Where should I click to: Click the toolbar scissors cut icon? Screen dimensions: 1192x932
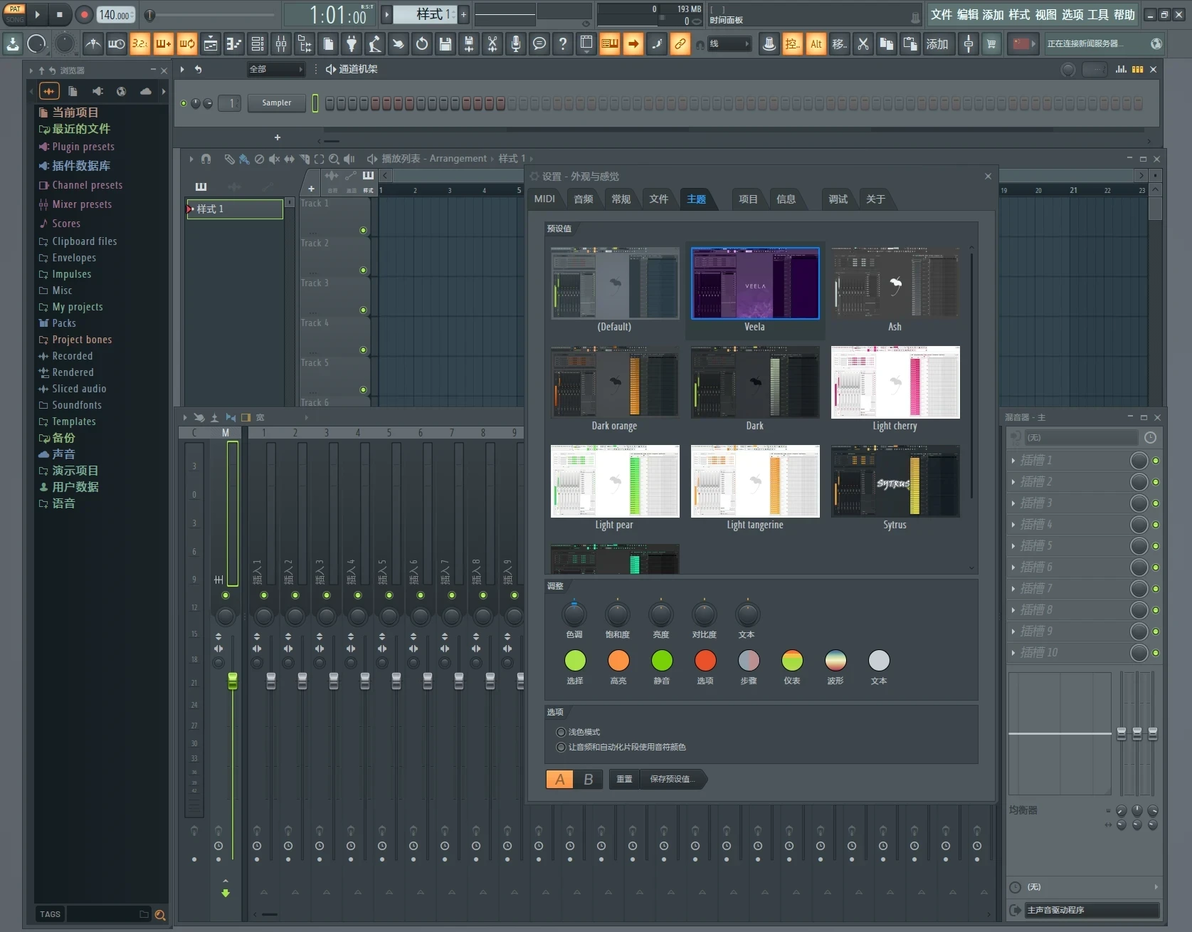point(863,44)
